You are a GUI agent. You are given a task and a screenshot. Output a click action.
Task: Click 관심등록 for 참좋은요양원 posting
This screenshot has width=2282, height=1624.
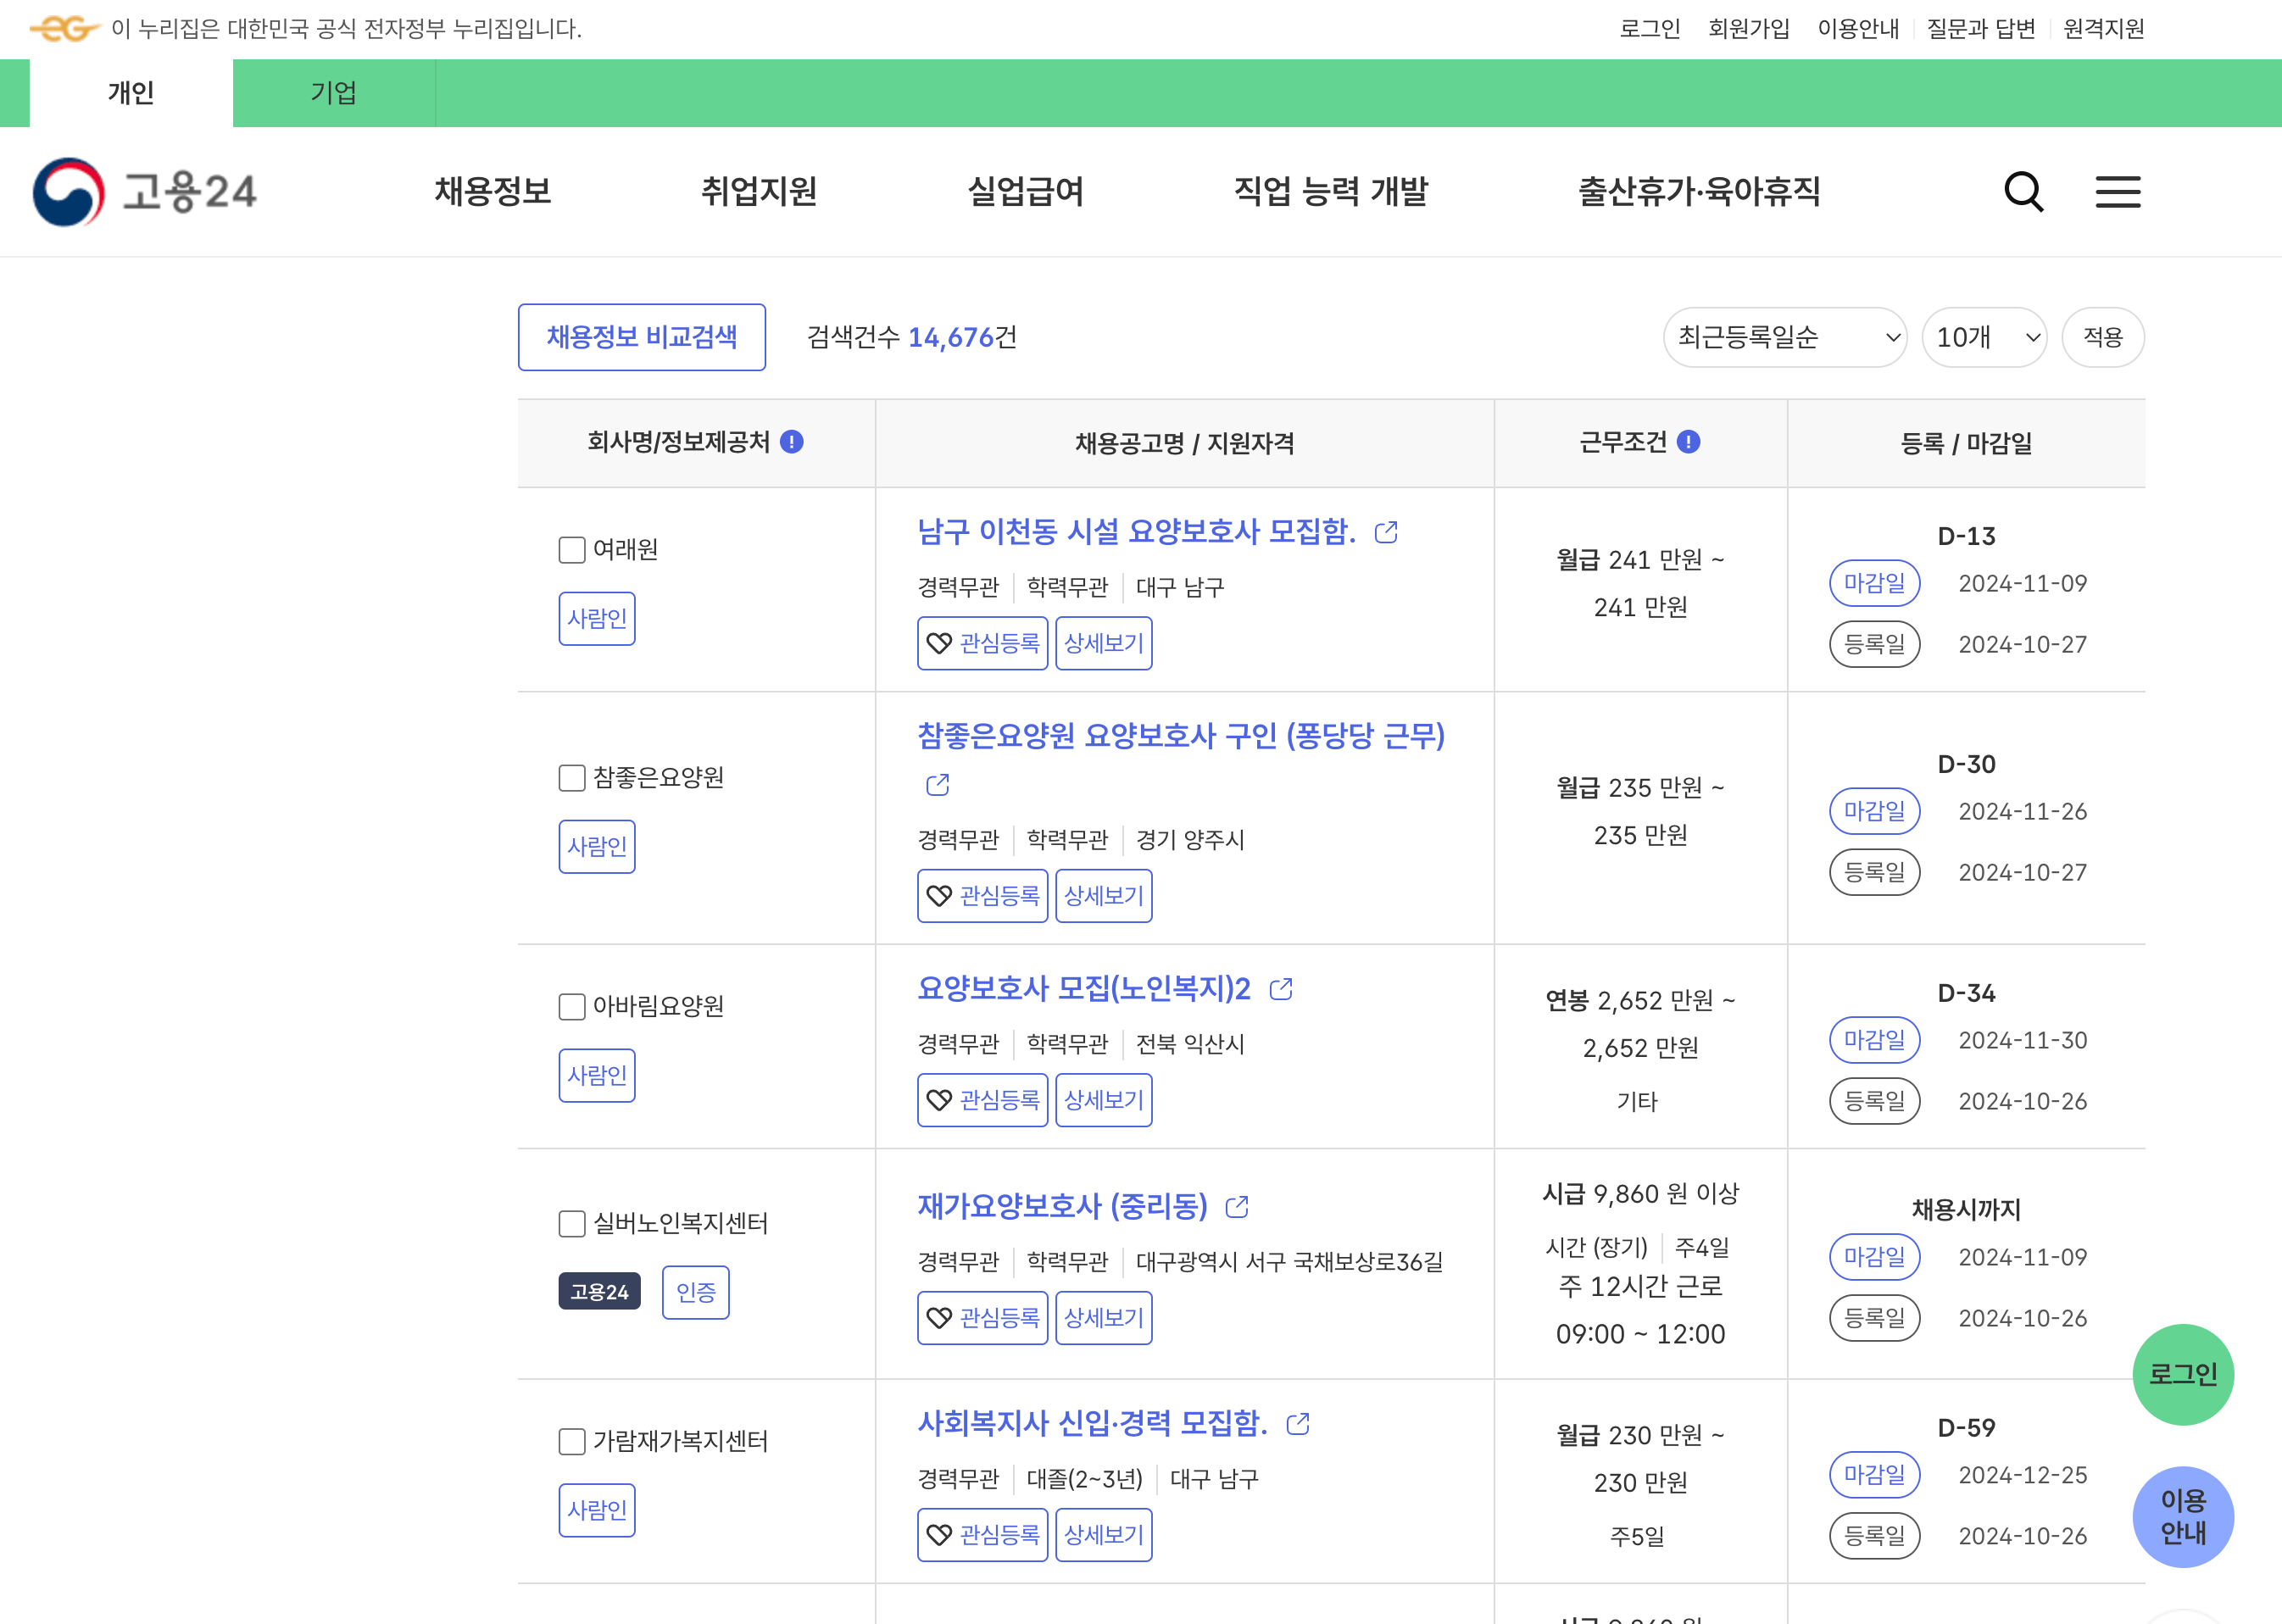click(983, 896)
